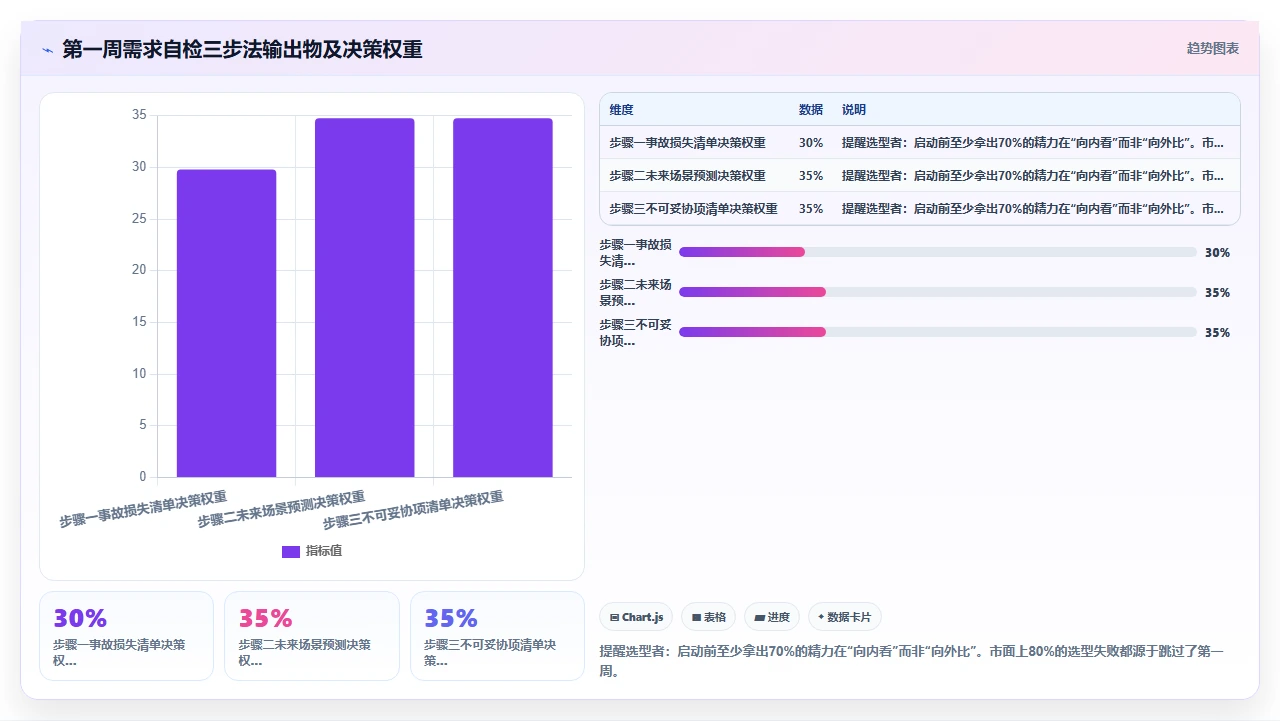This screenshot has width=1280, height=721.
Task: Select table cell 步骤三不可妥协项清单决策权重
Action: tap(693, 209)
